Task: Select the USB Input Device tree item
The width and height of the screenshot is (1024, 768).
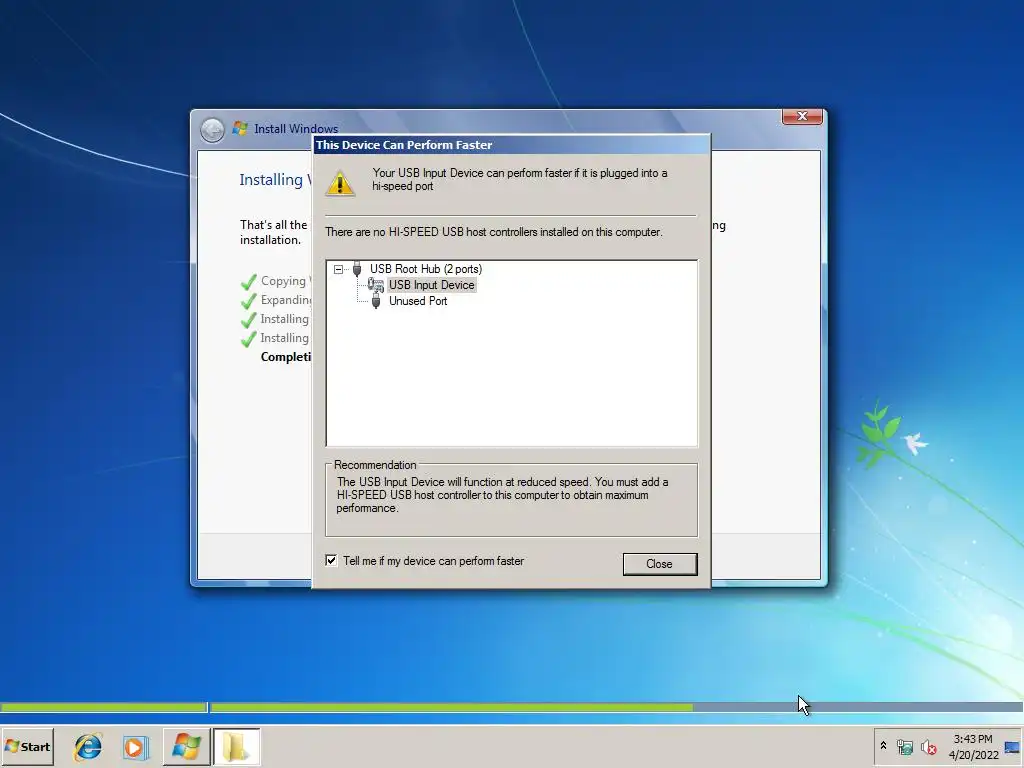Action: click(432, 285)
